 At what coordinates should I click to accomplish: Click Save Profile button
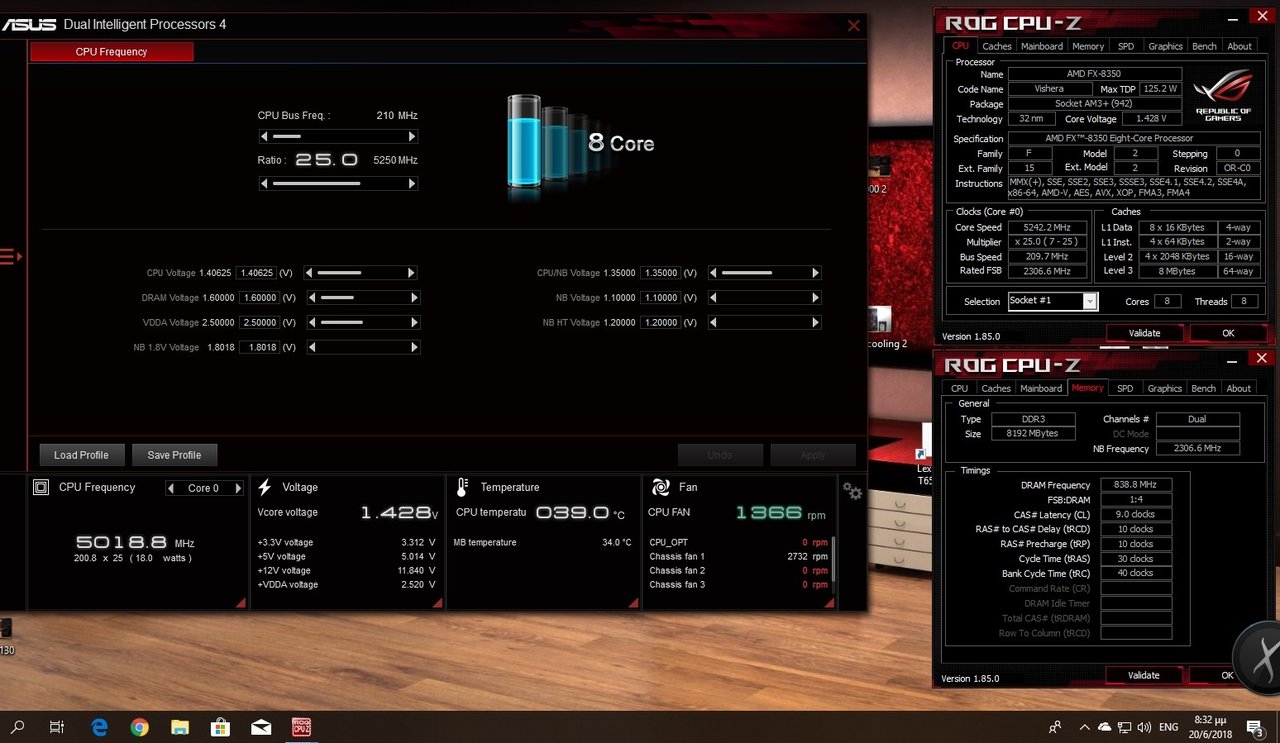point(174,455)
